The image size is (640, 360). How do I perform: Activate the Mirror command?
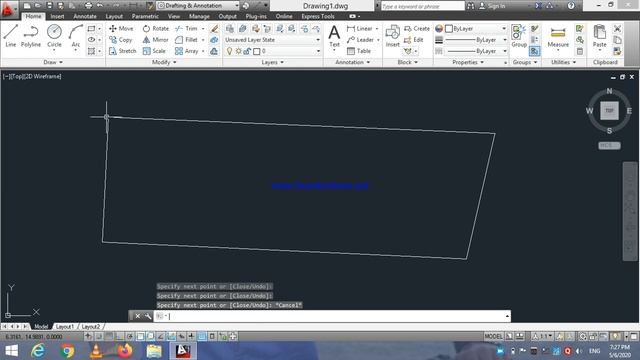[x=156, y=40]
